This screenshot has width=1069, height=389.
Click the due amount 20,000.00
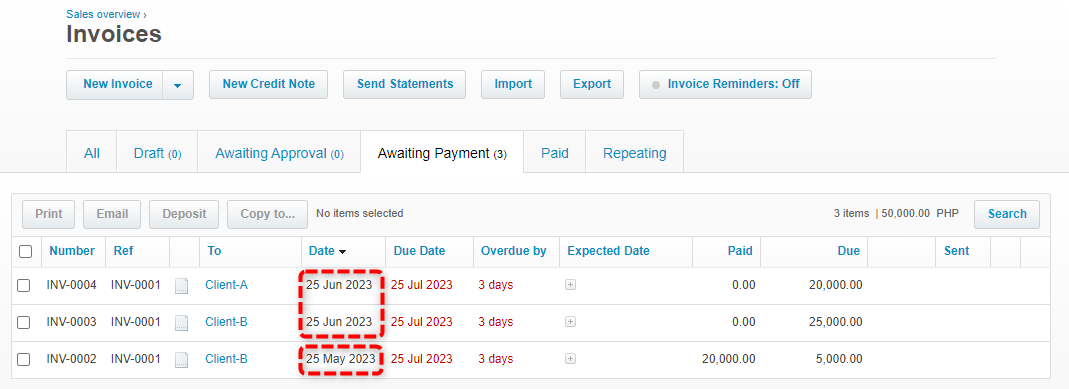point(836,285)
